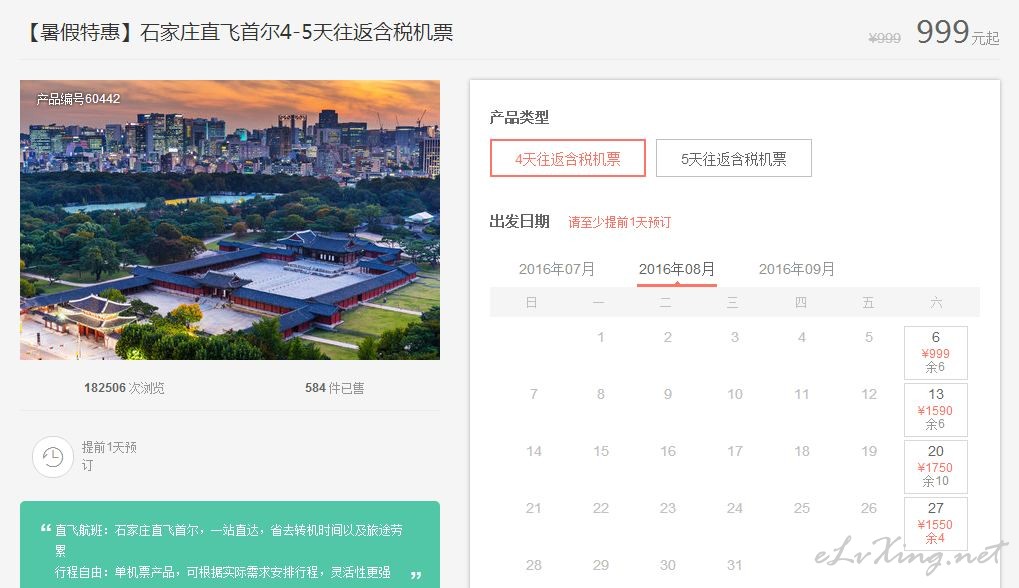Click calendar date 31 in August
Viewport: 1019px width, 588px height.
click(x=734, y=565)
